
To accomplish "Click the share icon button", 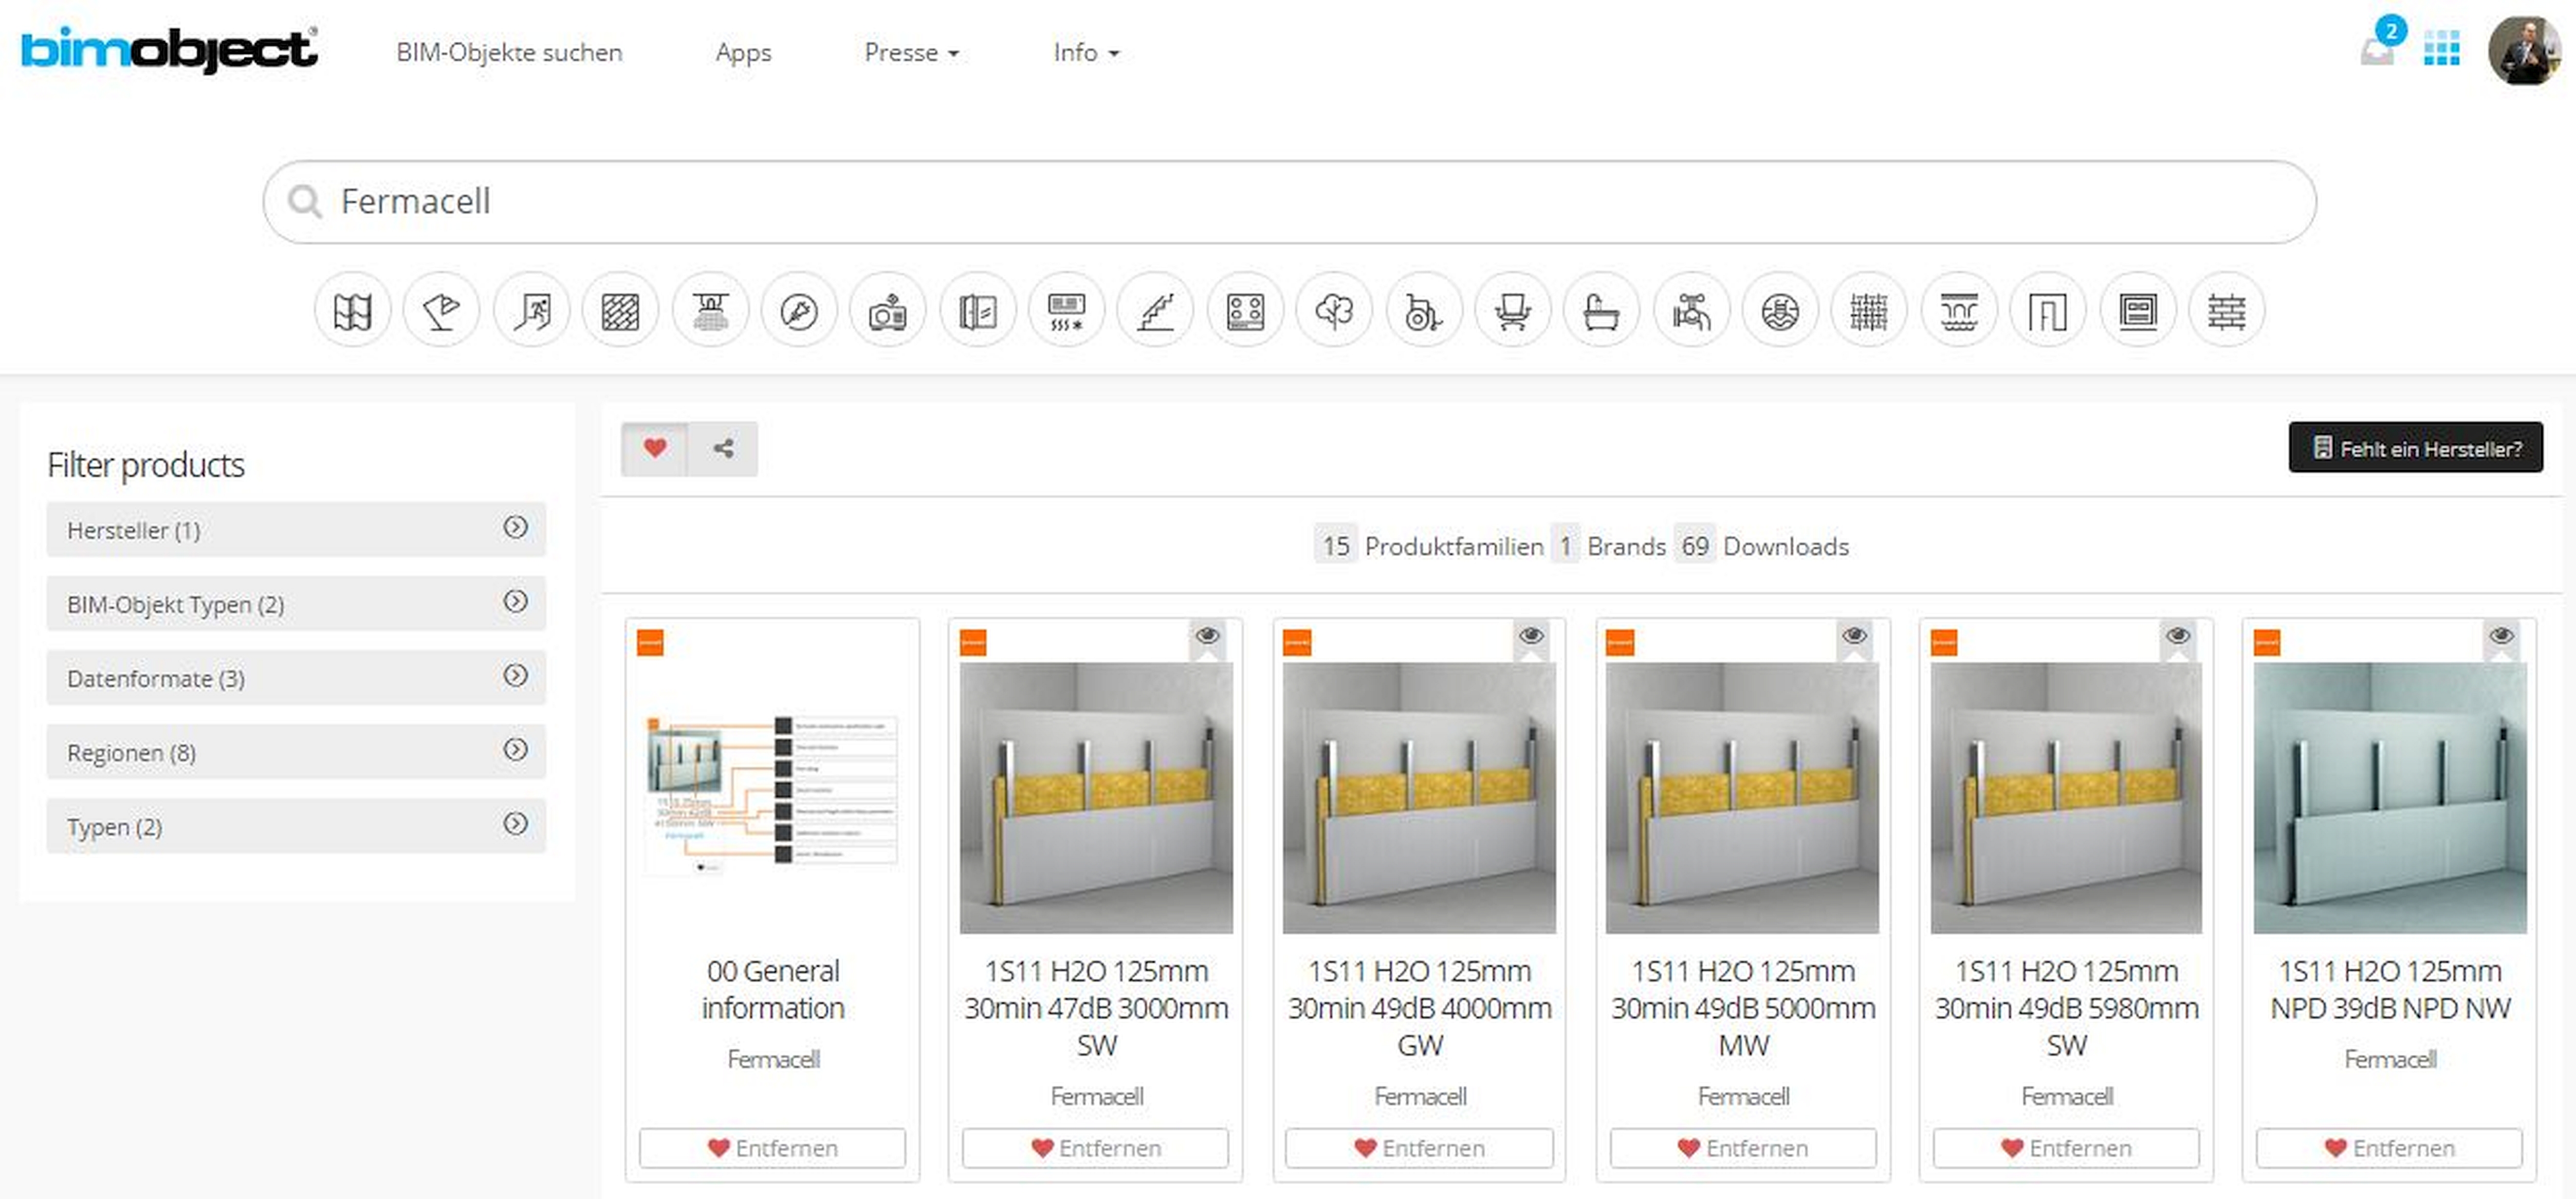I will click(723, 449).
